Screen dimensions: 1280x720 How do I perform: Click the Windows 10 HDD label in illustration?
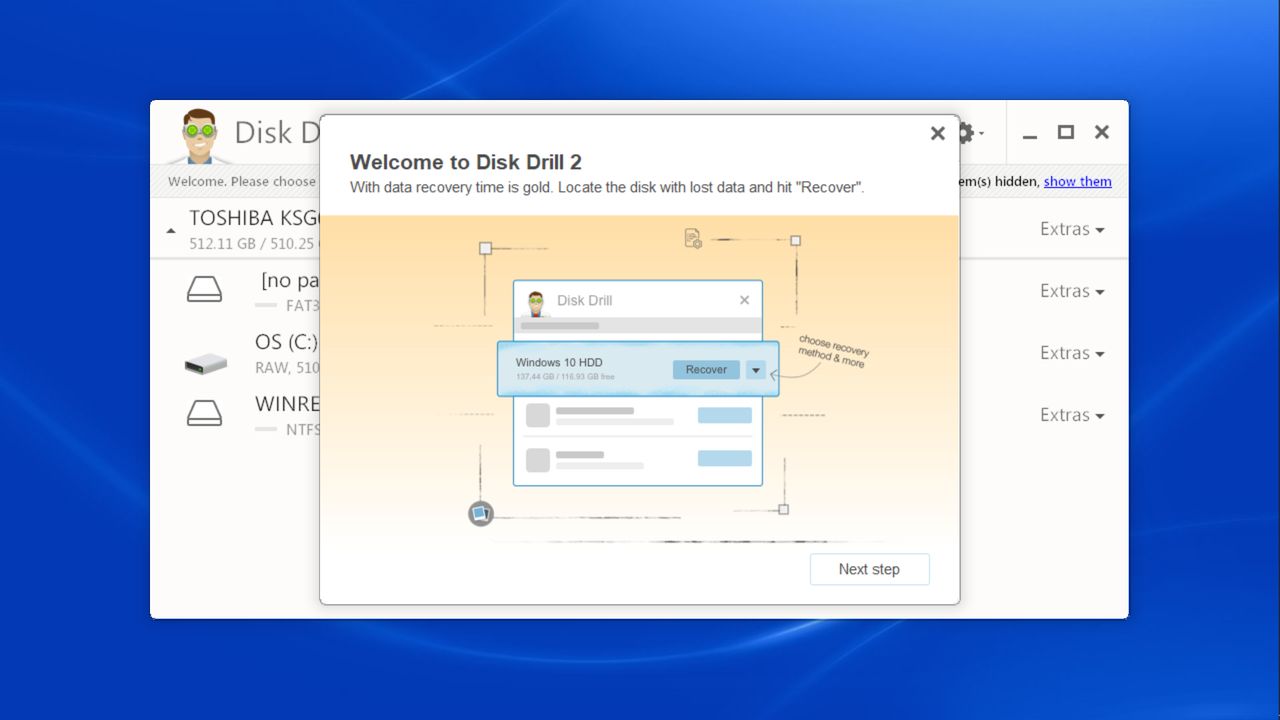(x=559, y=362)
